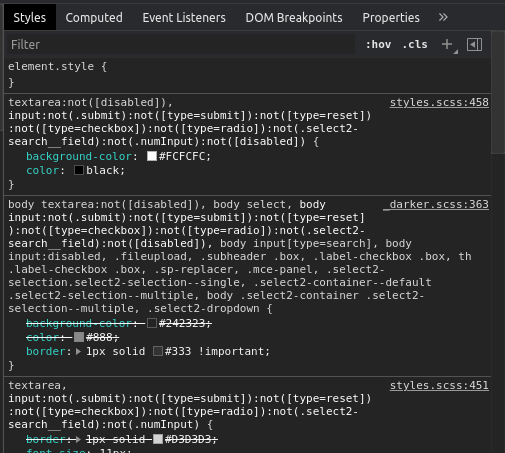Switch to the Styles tab

pos(30,18)
